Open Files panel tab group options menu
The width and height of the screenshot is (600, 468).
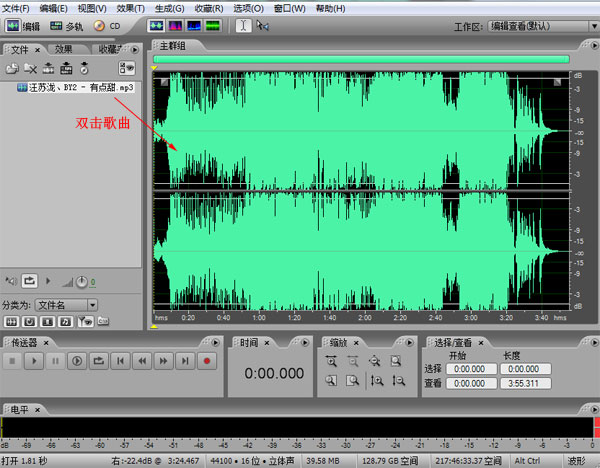click(x=135, y=49)
